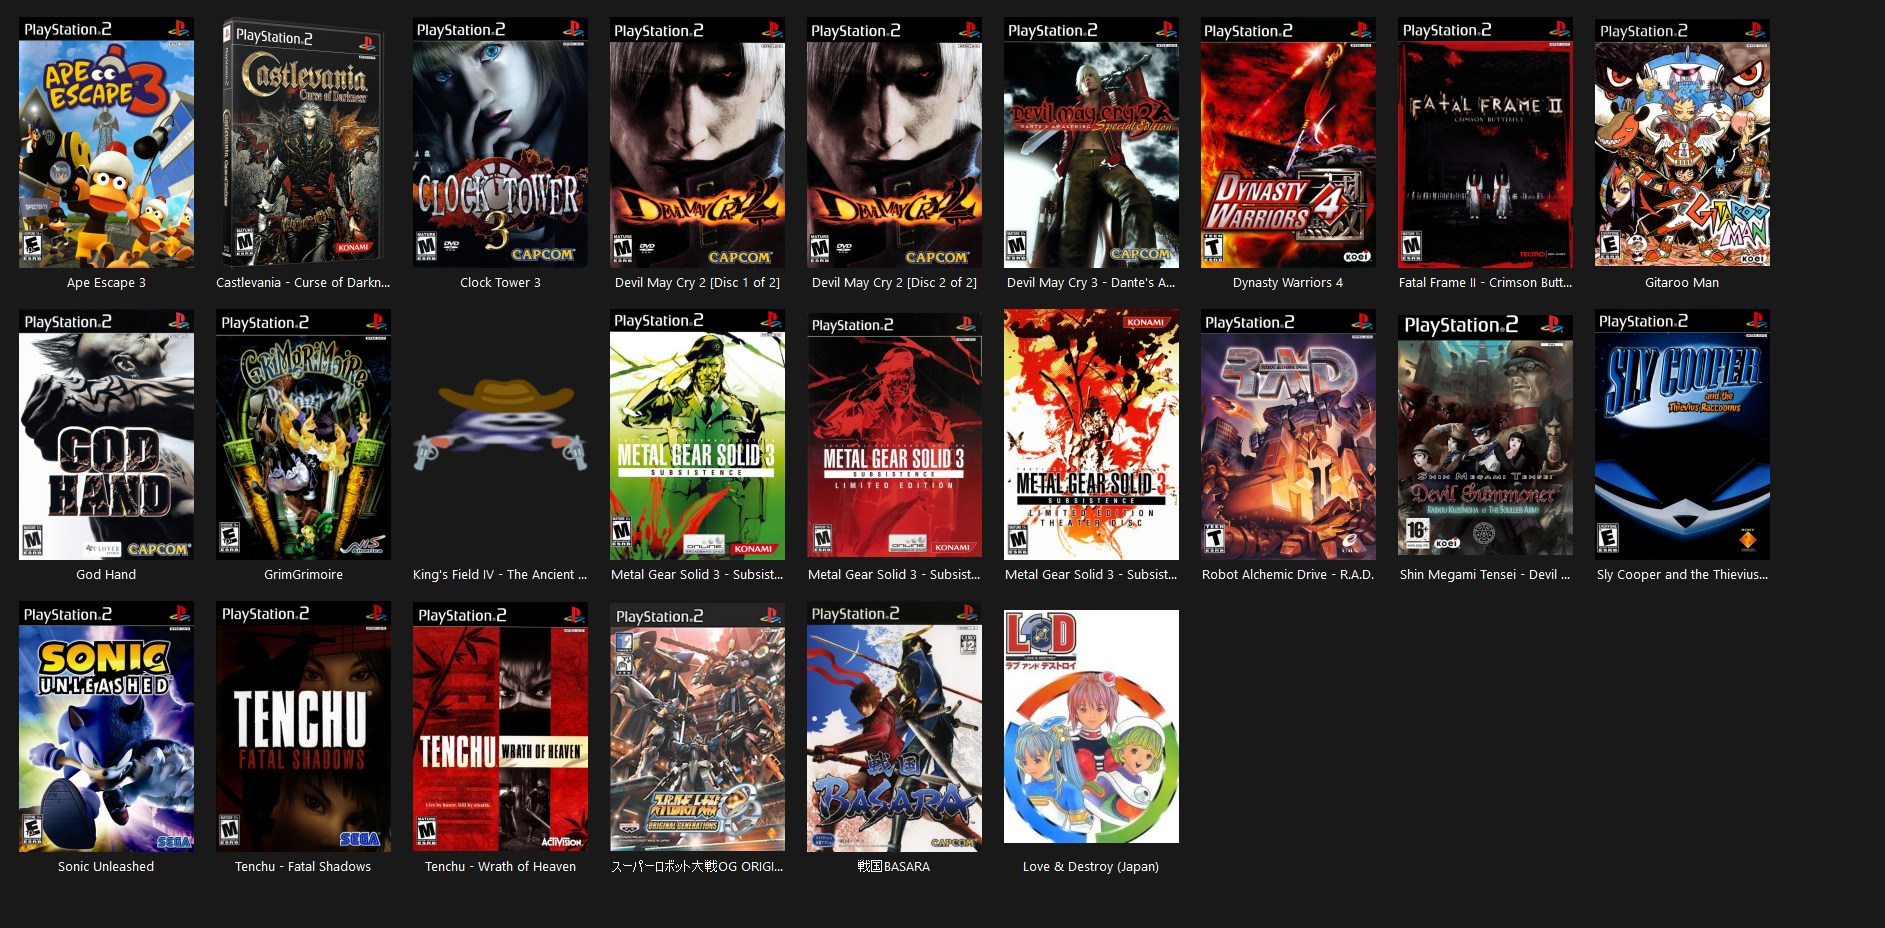This screenshot has height=928, width=1885.
Task: Click the God Hand cover thumbnail
Action: [x=106, y=435]
